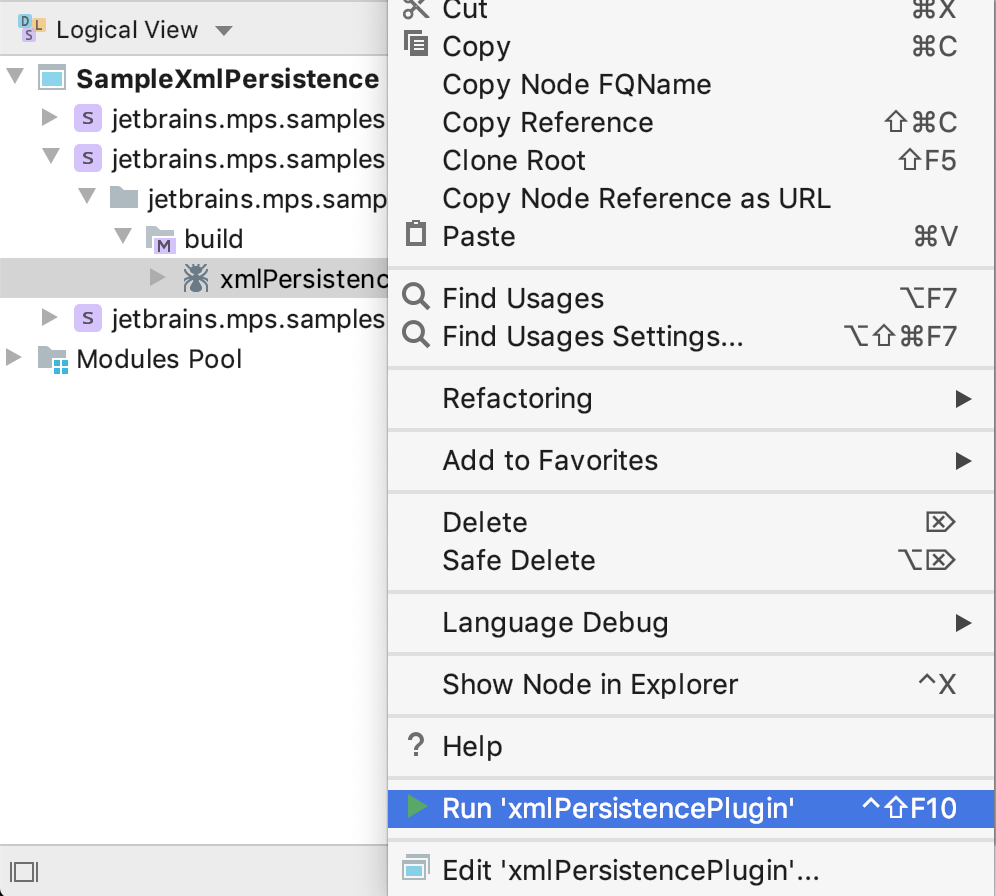Click the xmlPersistence build script bug icon
This screenshot has height=896, width=996.
195,279
